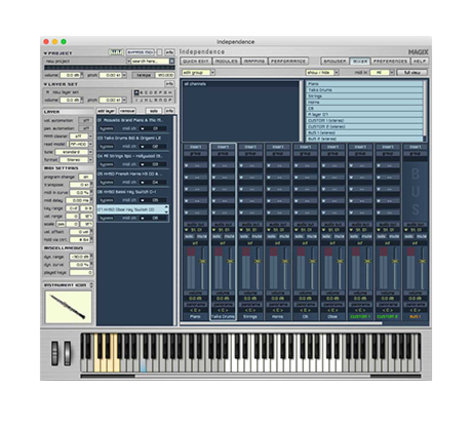Switch to the Quick Edit tab
The image size is (472, 427).
[x=196, y=61]
